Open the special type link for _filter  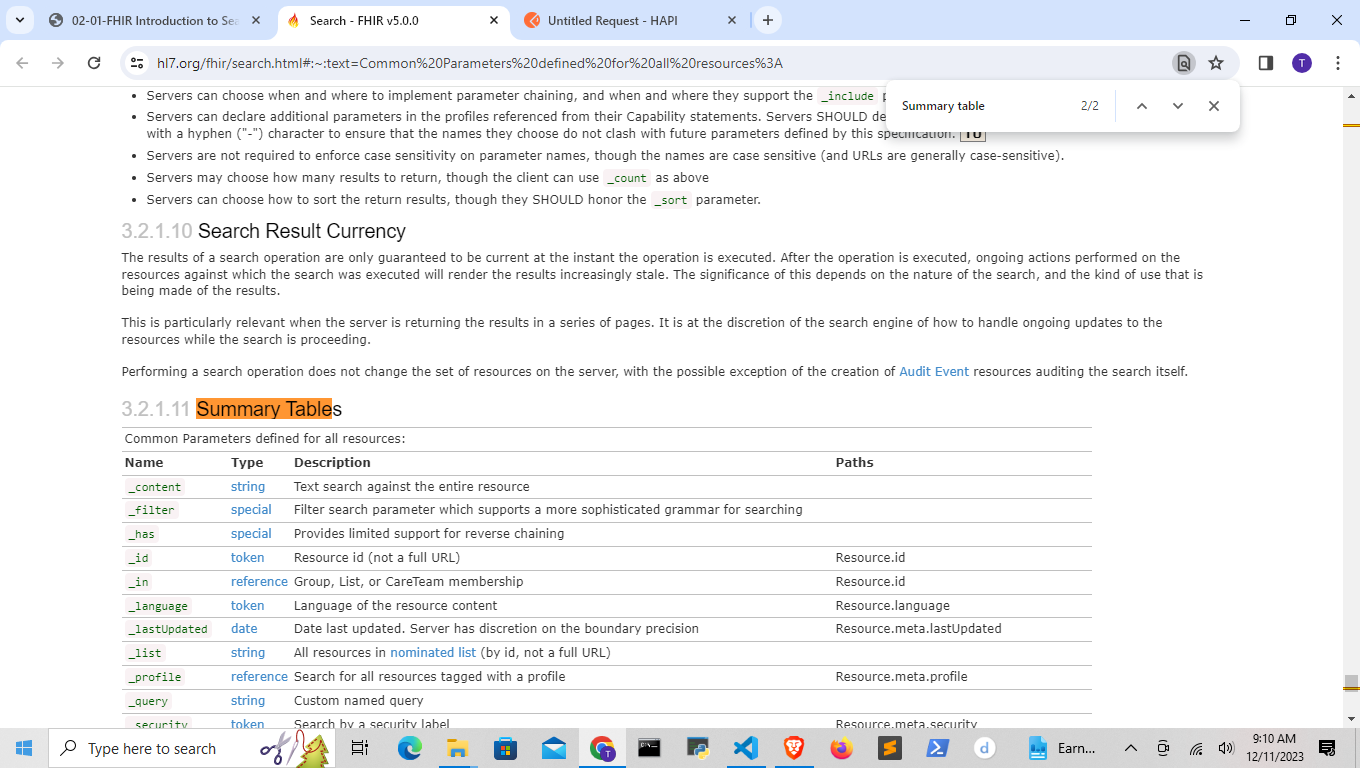(251, 510)
